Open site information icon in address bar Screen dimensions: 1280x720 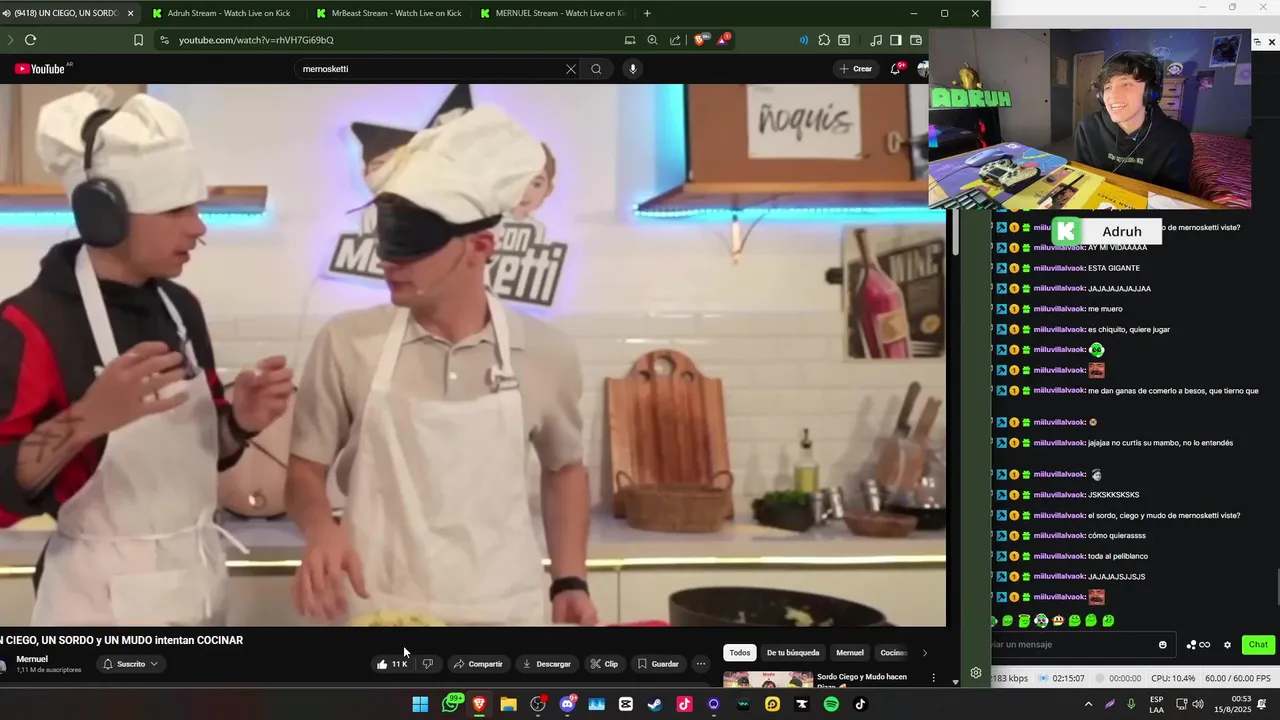pyautogui.click(x=164, y=40)
